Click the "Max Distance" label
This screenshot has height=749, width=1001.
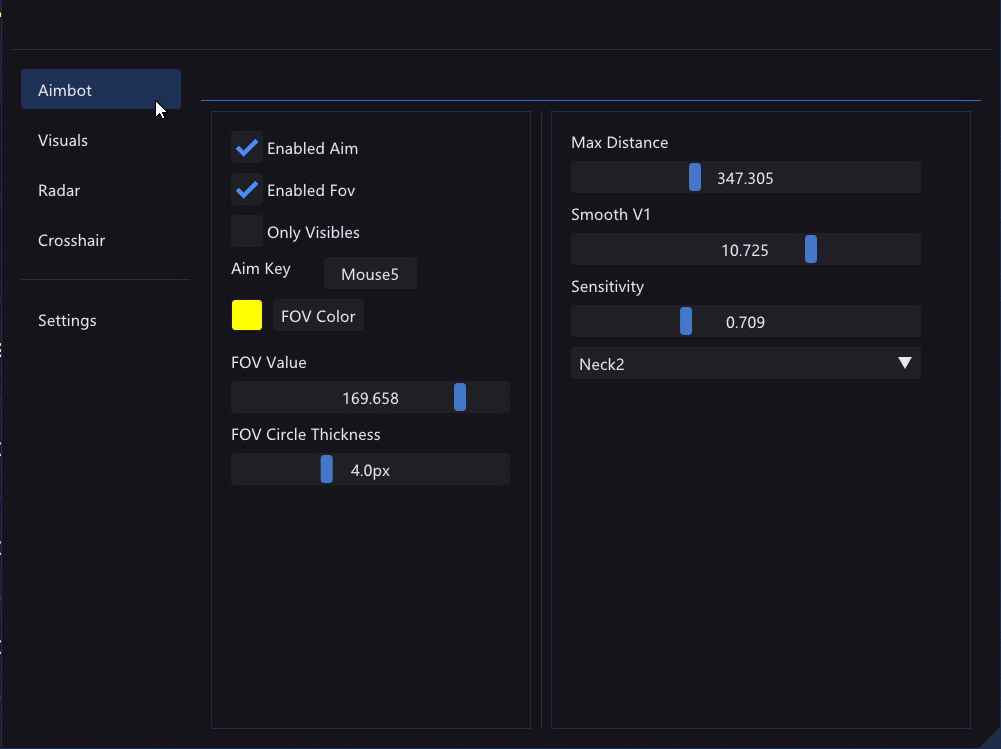pos(619,142)
